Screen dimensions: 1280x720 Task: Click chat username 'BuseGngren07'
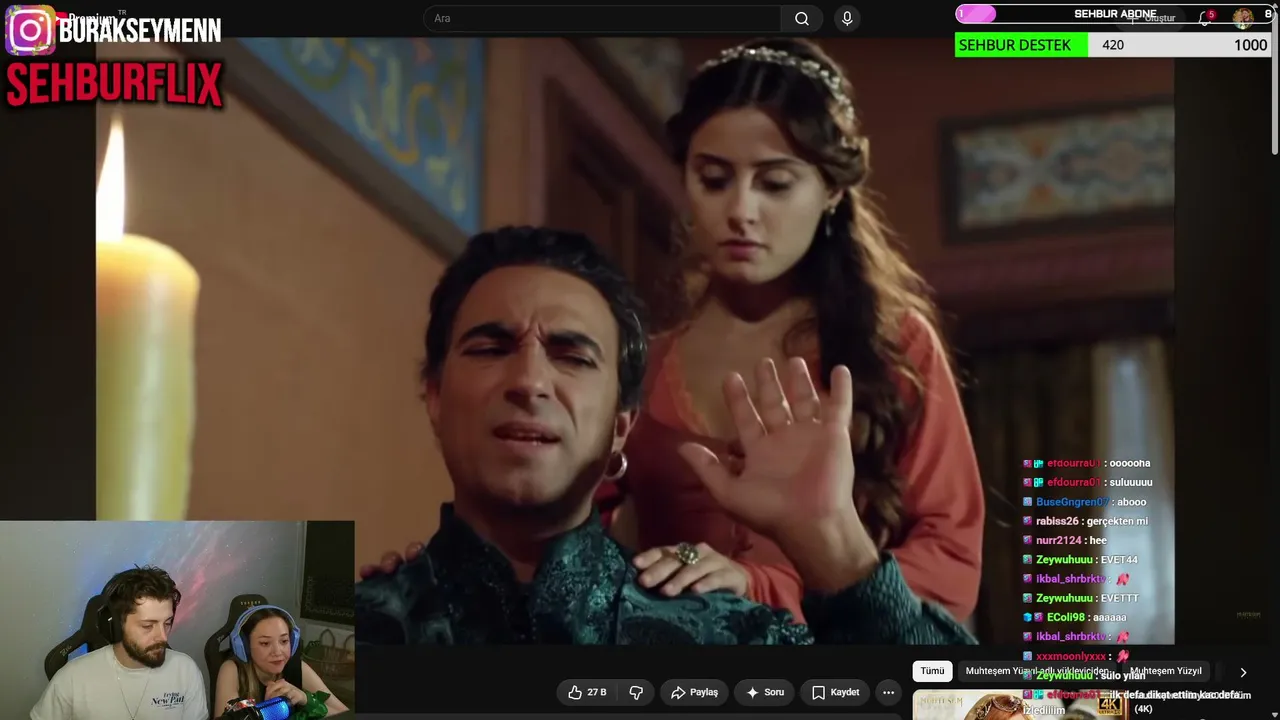(x=1072, y=502)
